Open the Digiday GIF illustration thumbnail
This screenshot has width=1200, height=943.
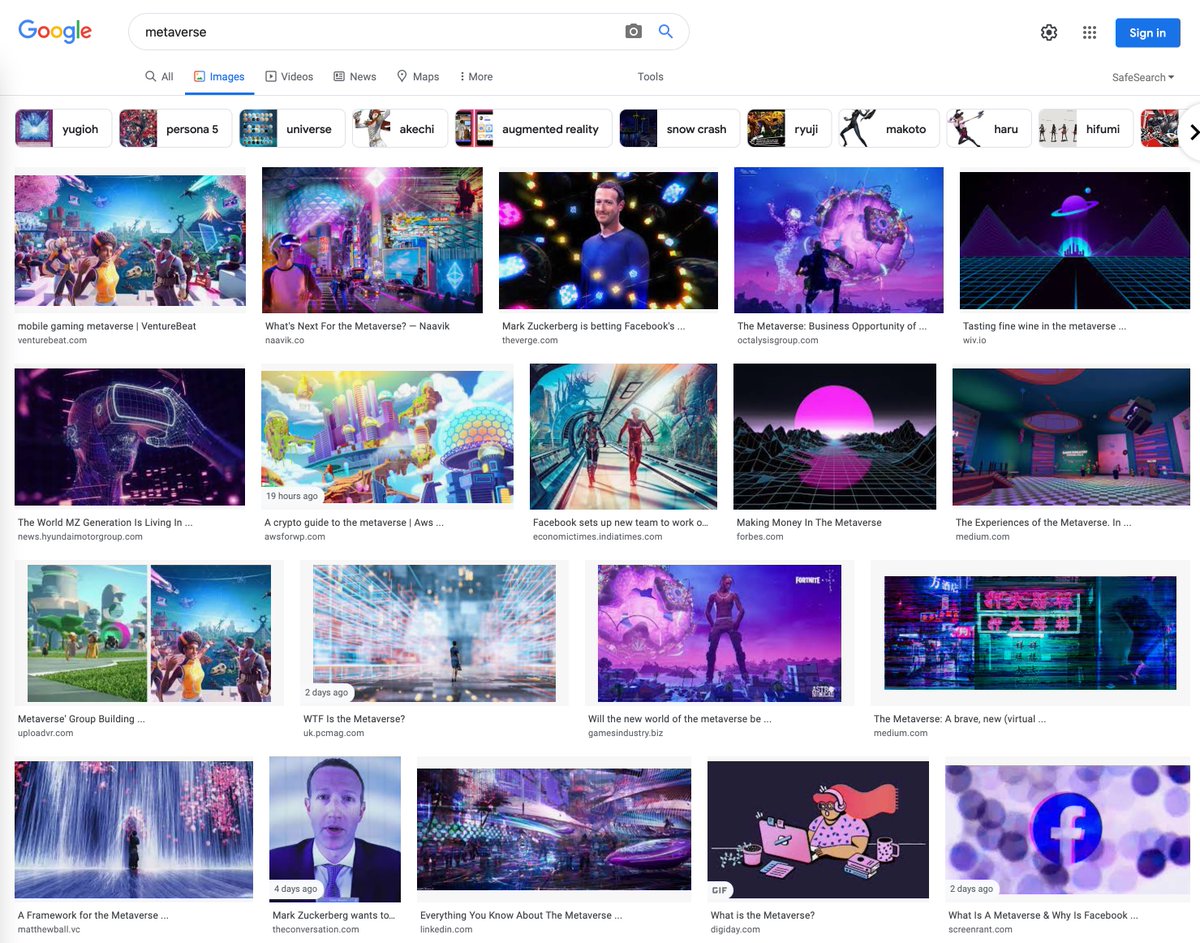818,830
